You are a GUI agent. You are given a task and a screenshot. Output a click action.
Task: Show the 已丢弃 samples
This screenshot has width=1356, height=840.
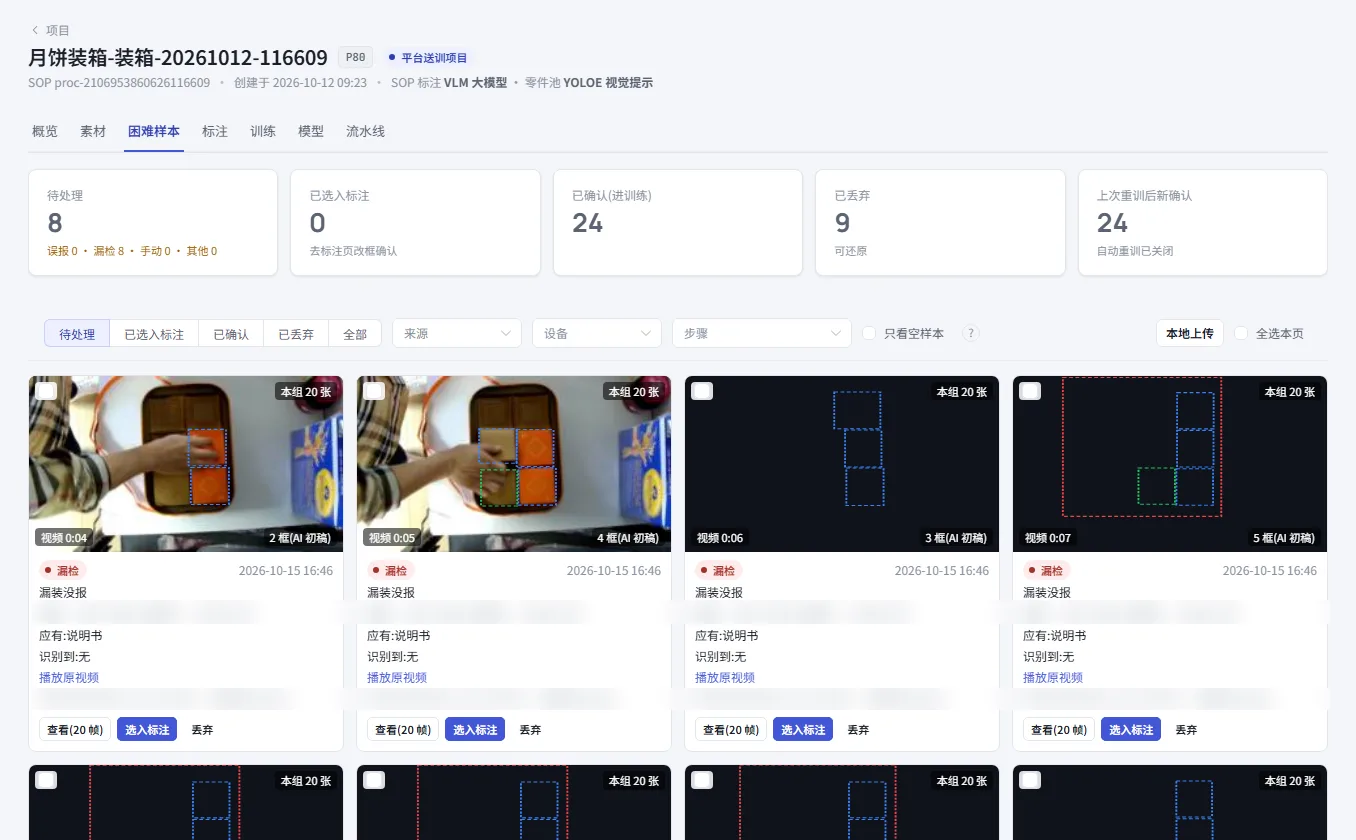click(296, 334)
